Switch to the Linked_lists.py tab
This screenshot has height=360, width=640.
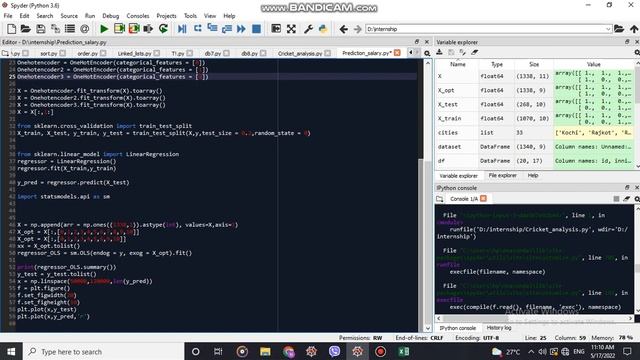point(134,53)
